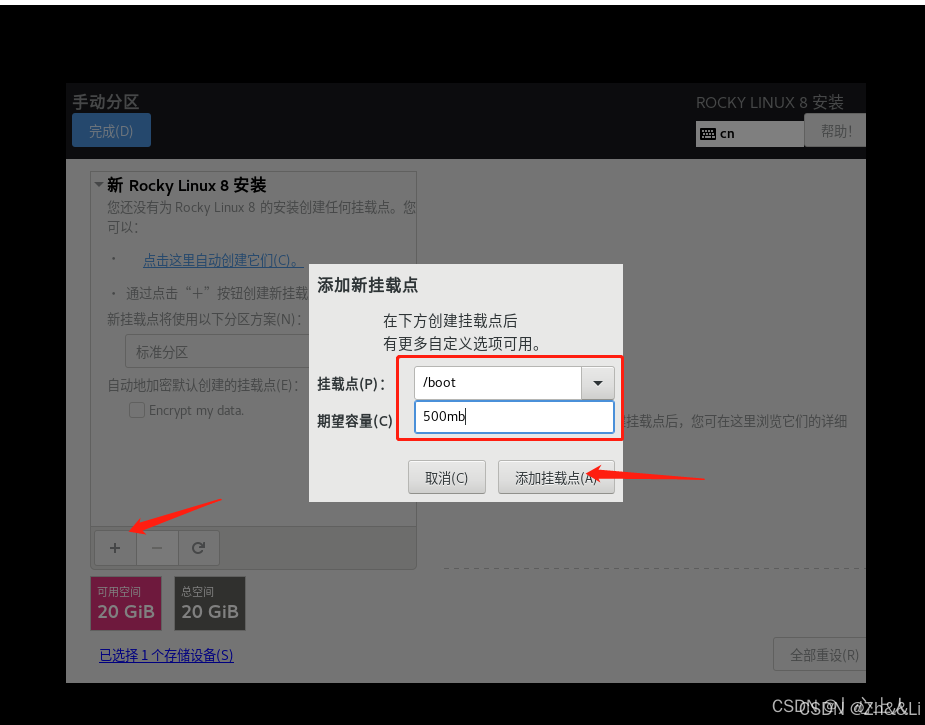Open the 已选择 1 个存储设备(S) link

pyautogui.click(x=166, y=655)
